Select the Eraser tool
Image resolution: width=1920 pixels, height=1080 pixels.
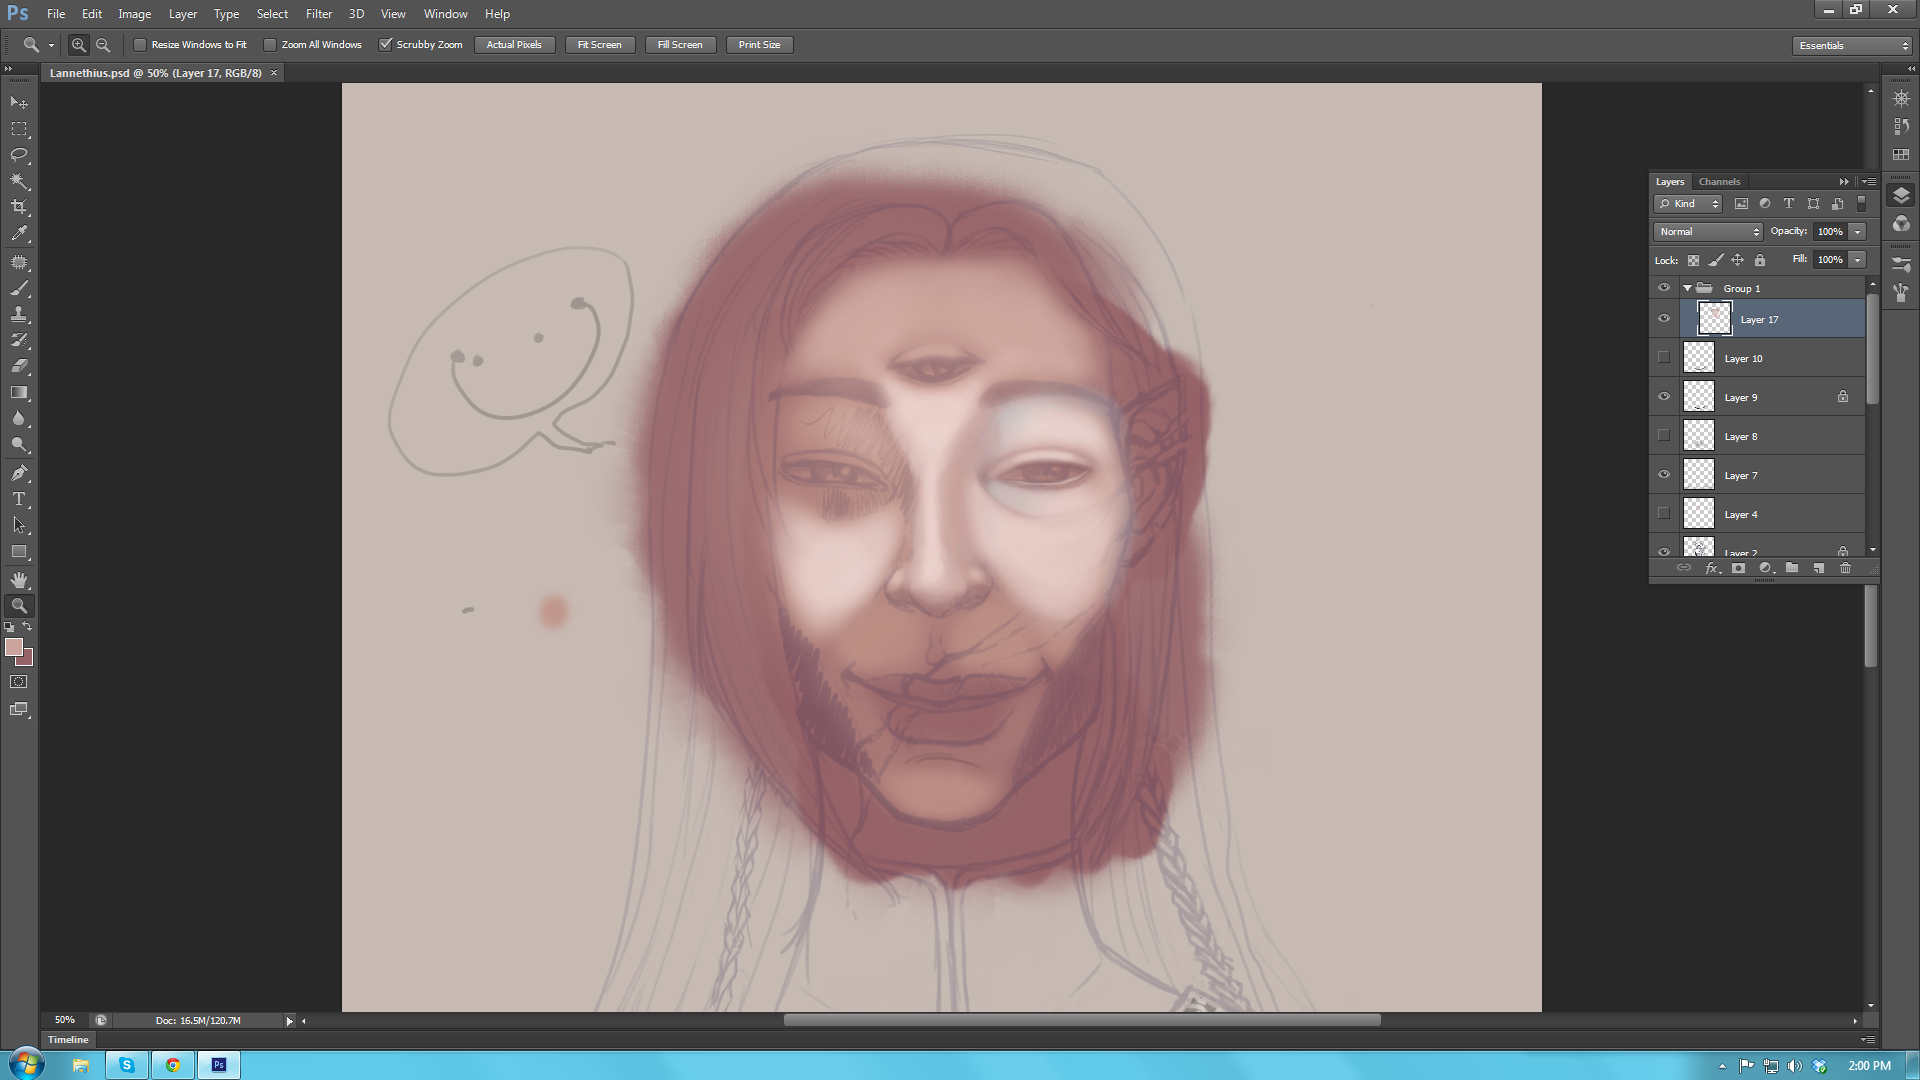(19, 366)
